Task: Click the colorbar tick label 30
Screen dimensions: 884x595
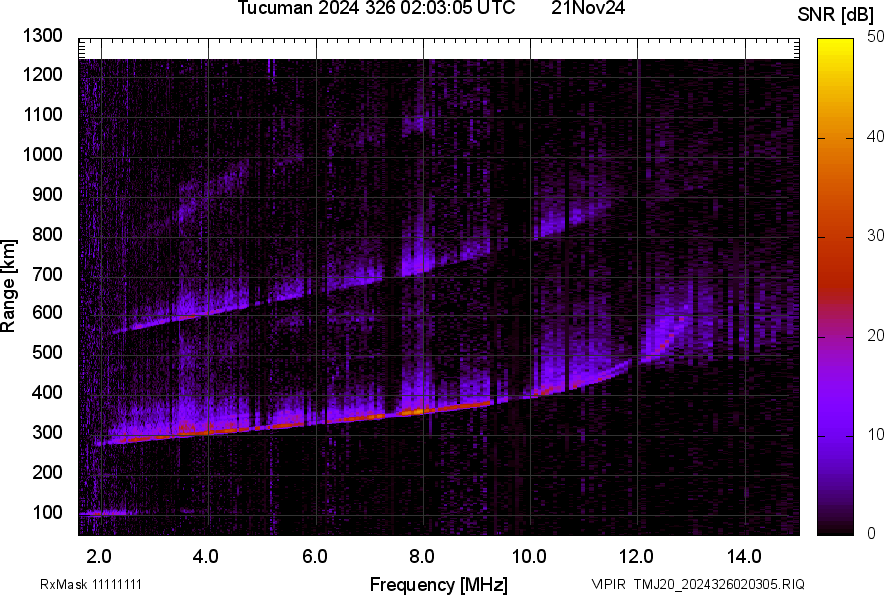Action: 876,235
